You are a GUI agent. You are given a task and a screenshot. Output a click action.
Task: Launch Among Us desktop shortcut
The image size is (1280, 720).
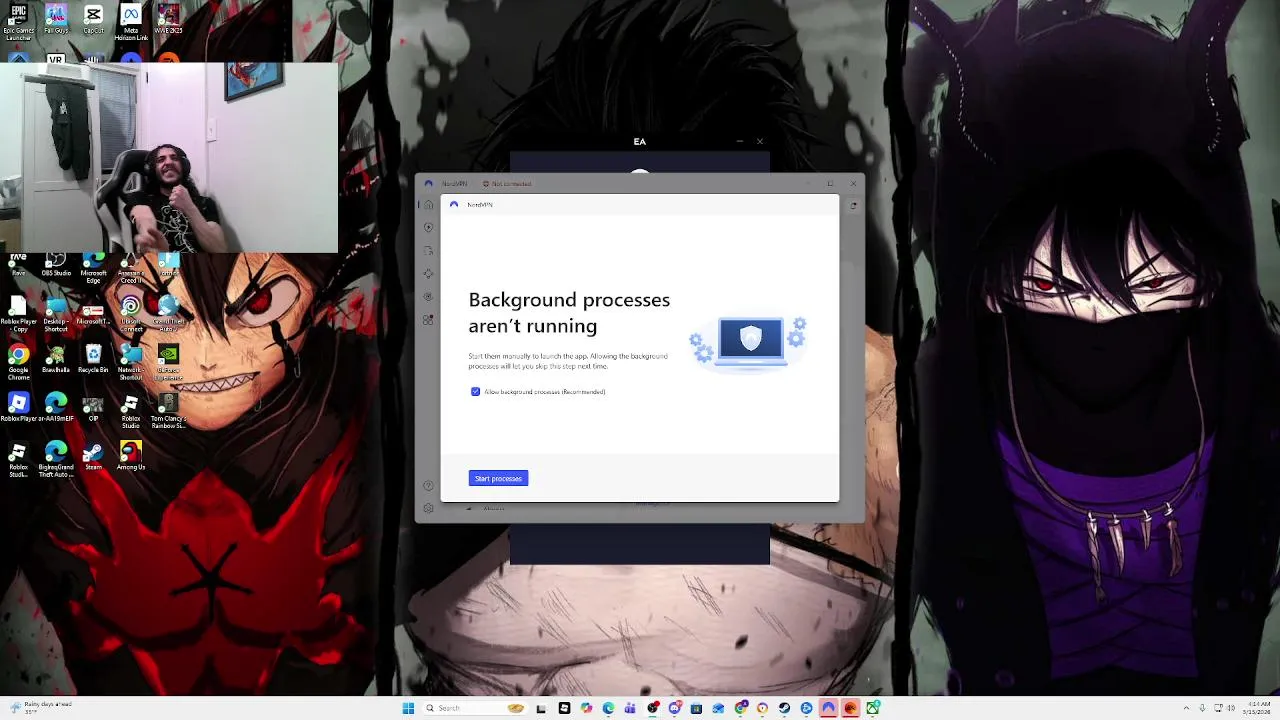(131, 457)
